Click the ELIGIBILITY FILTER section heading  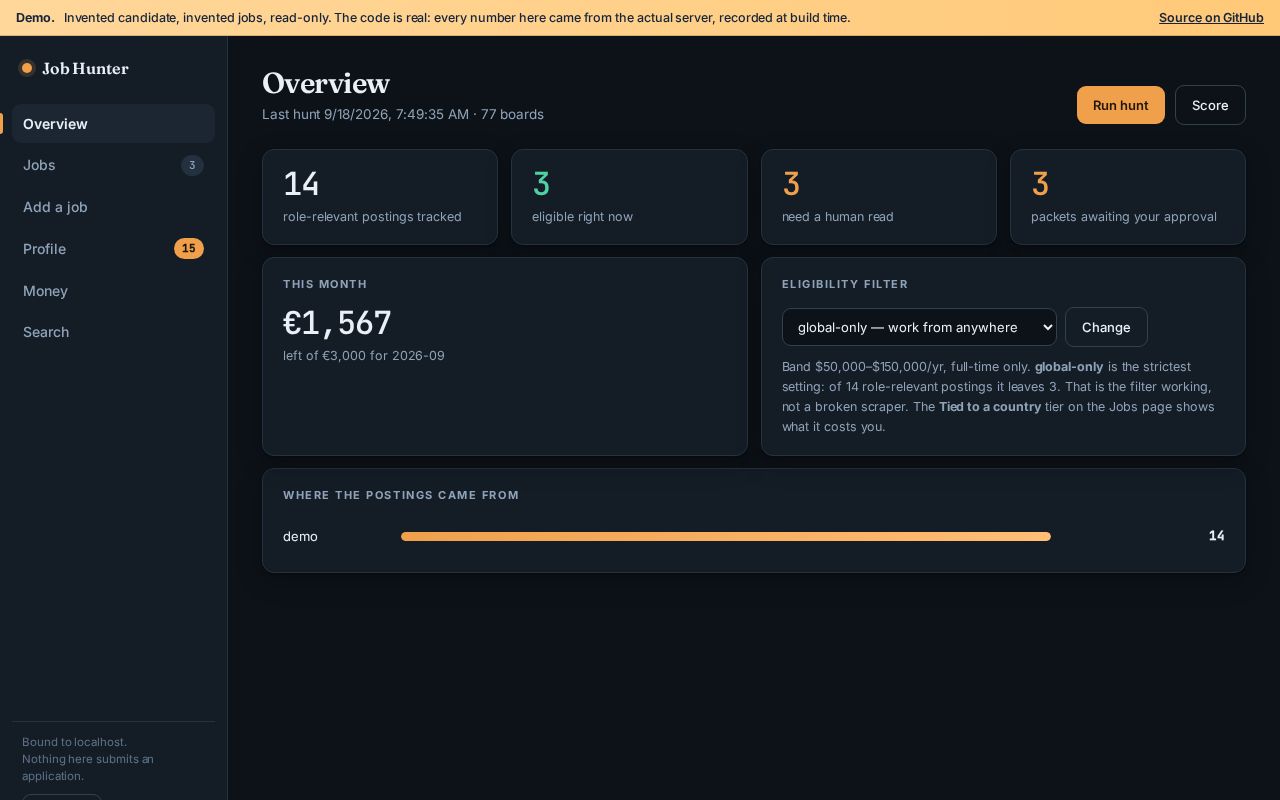click(845, 284)
